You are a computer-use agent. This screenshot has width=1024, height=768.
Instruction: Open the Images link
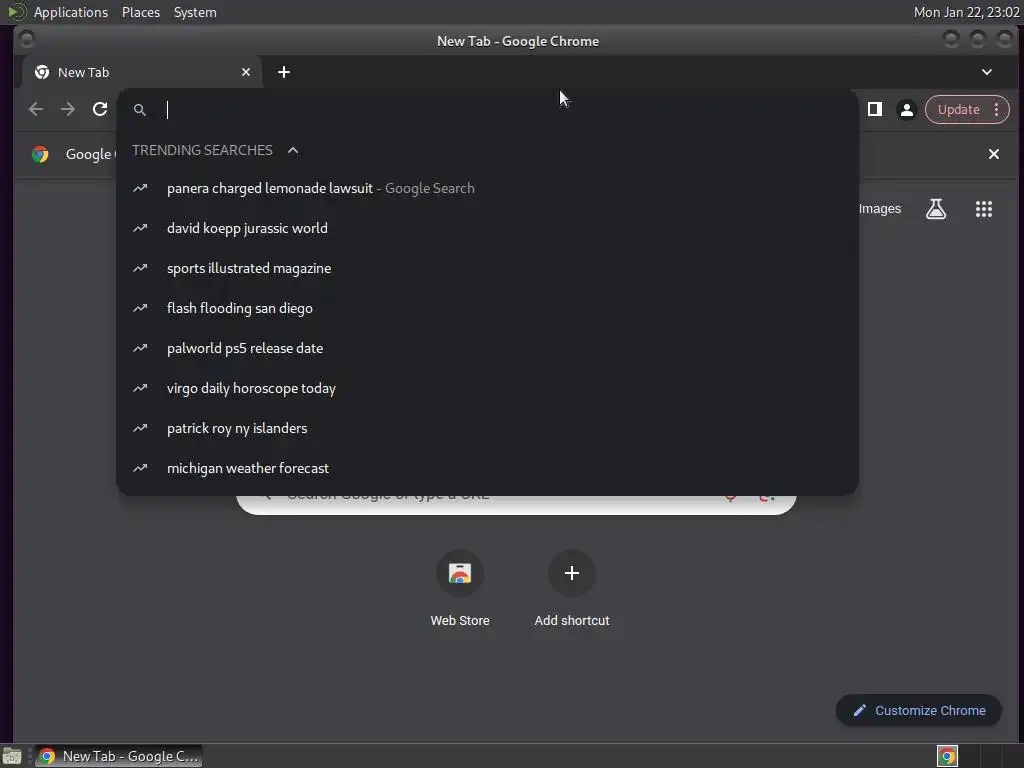pyautogui.click(x=880, y=209)
